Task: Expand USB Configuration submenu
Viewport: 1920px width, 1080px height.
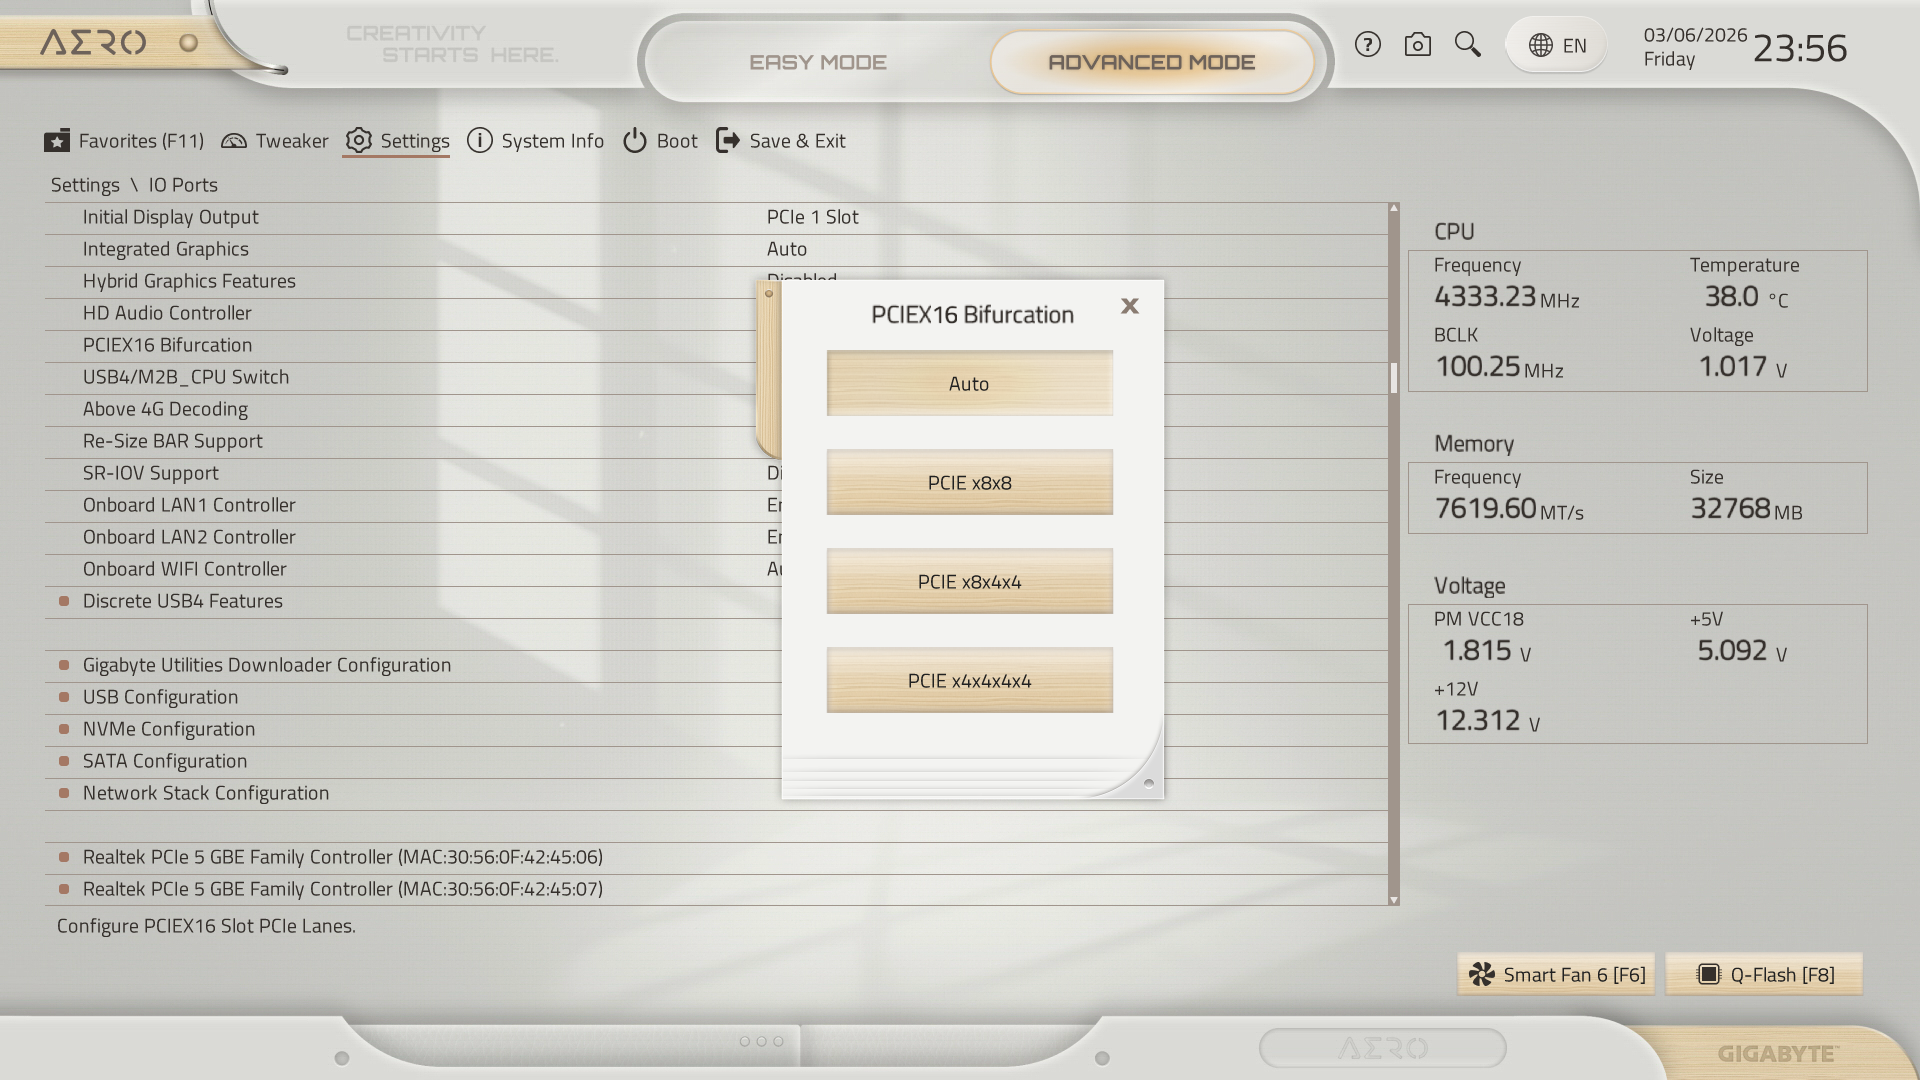Action: point(160,697)
